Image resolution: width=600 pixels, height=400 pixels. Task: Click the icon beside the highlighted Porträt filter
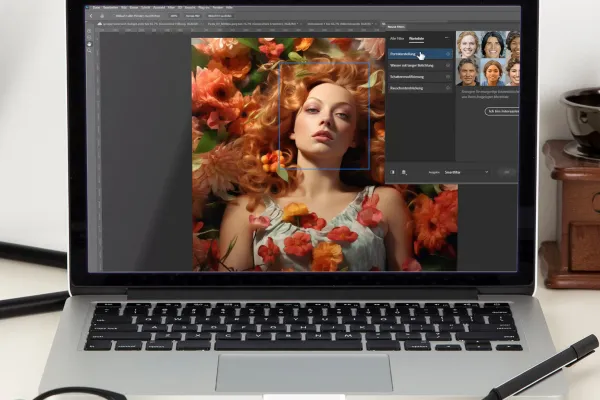448,54
